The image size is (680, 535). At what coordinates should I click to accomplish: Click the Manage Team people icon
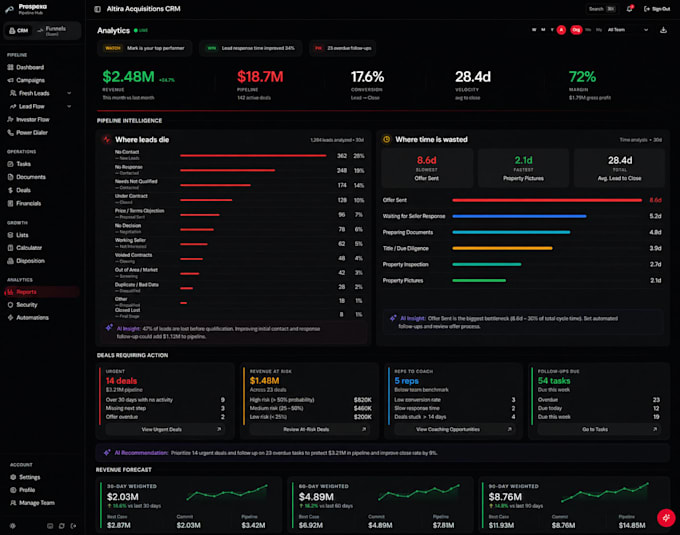[13, 503]
